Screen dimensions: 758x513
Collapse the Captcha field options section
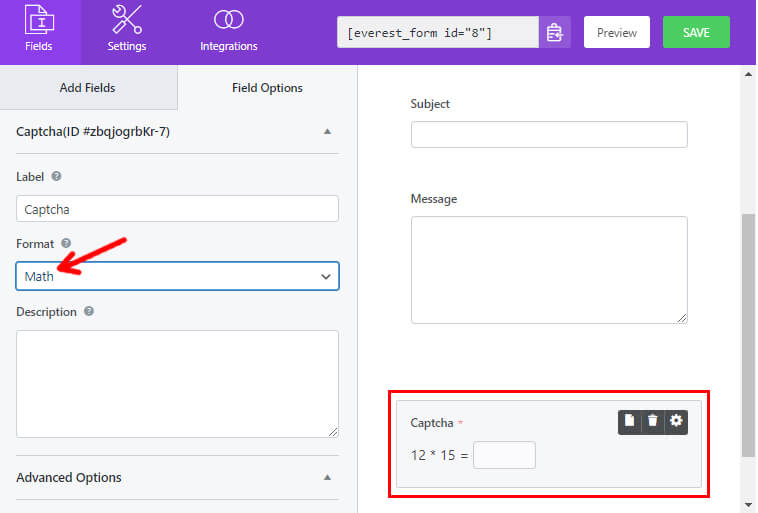[x=327, y=132]
